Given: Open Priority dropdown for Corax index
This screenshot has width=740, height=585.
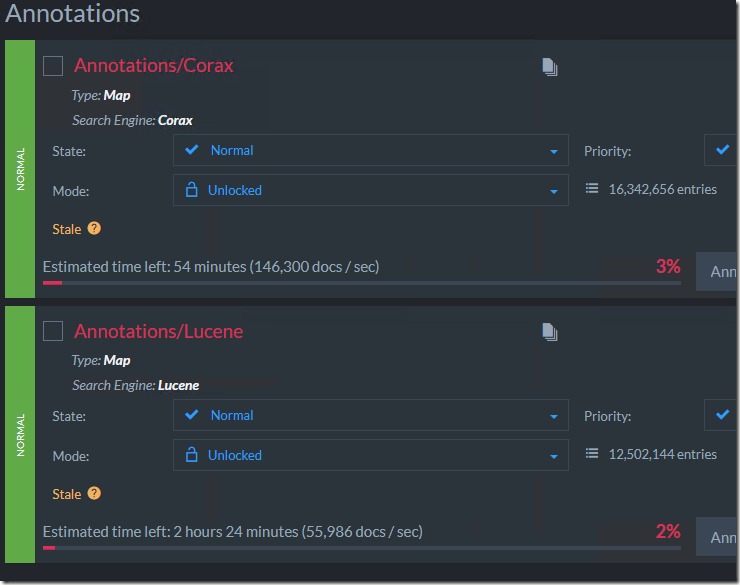Looking at the screenshot, I should pyautogui.click(x=721, y=150).
